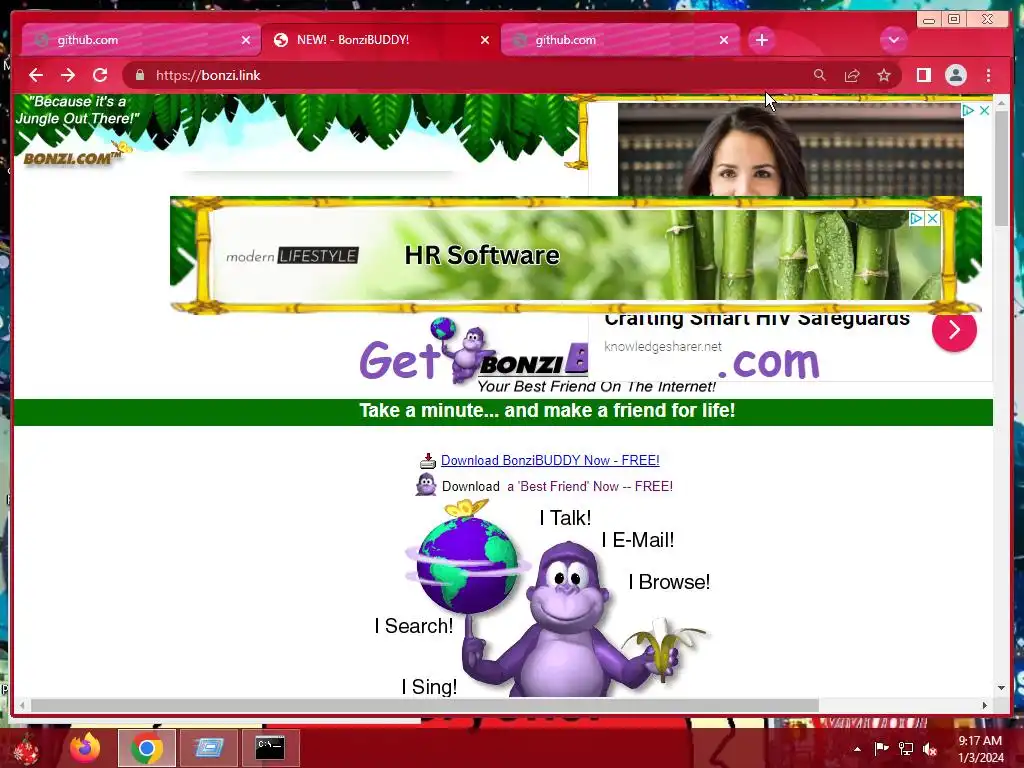
Task: Close the last github.com tab
Action: coord(724,40)
